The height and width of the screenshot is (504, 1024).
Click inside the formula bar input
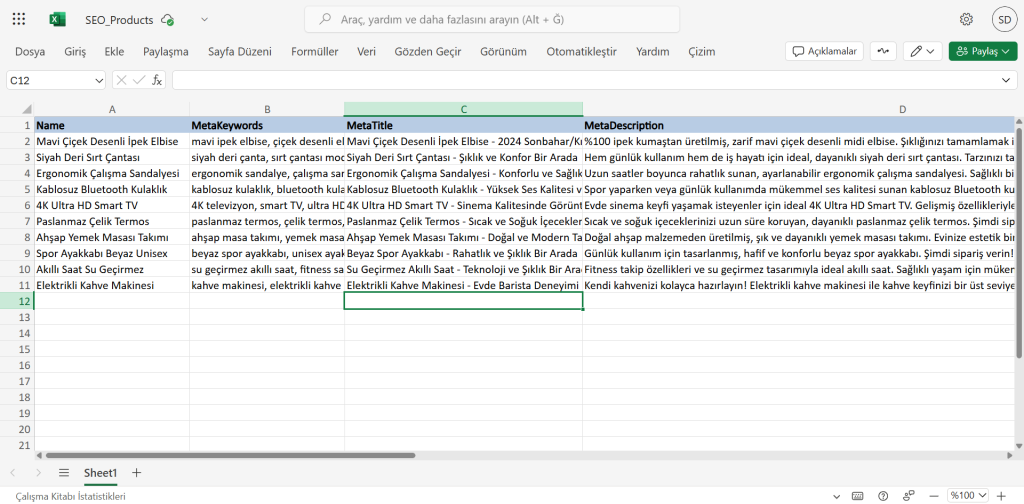click(584, 80)
